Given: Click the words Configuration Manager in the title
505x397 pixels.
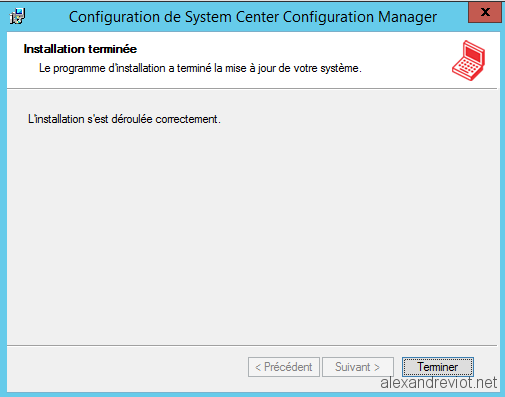Looking at the screenshot, I should click(360, 17).
